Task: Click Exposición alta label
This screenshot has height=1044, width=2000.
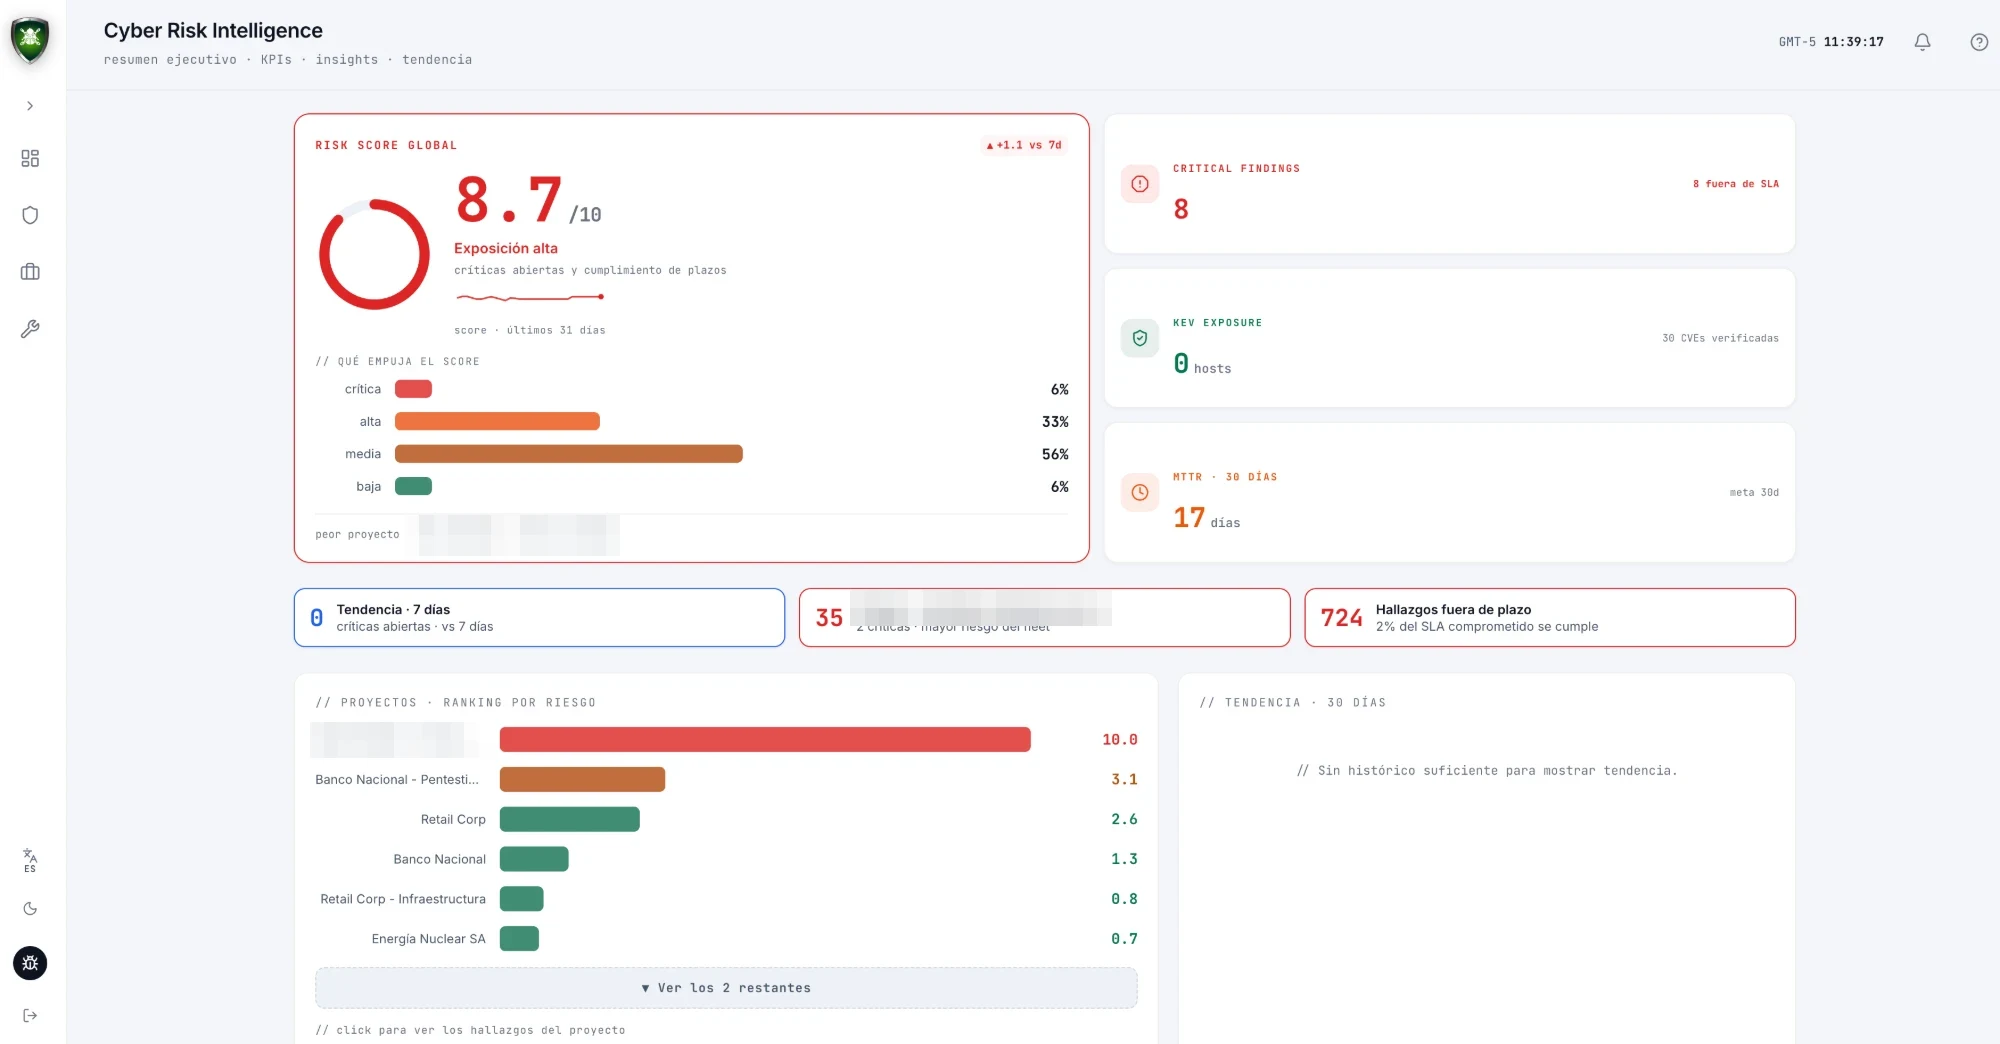Action: click(x=506, y=248)
